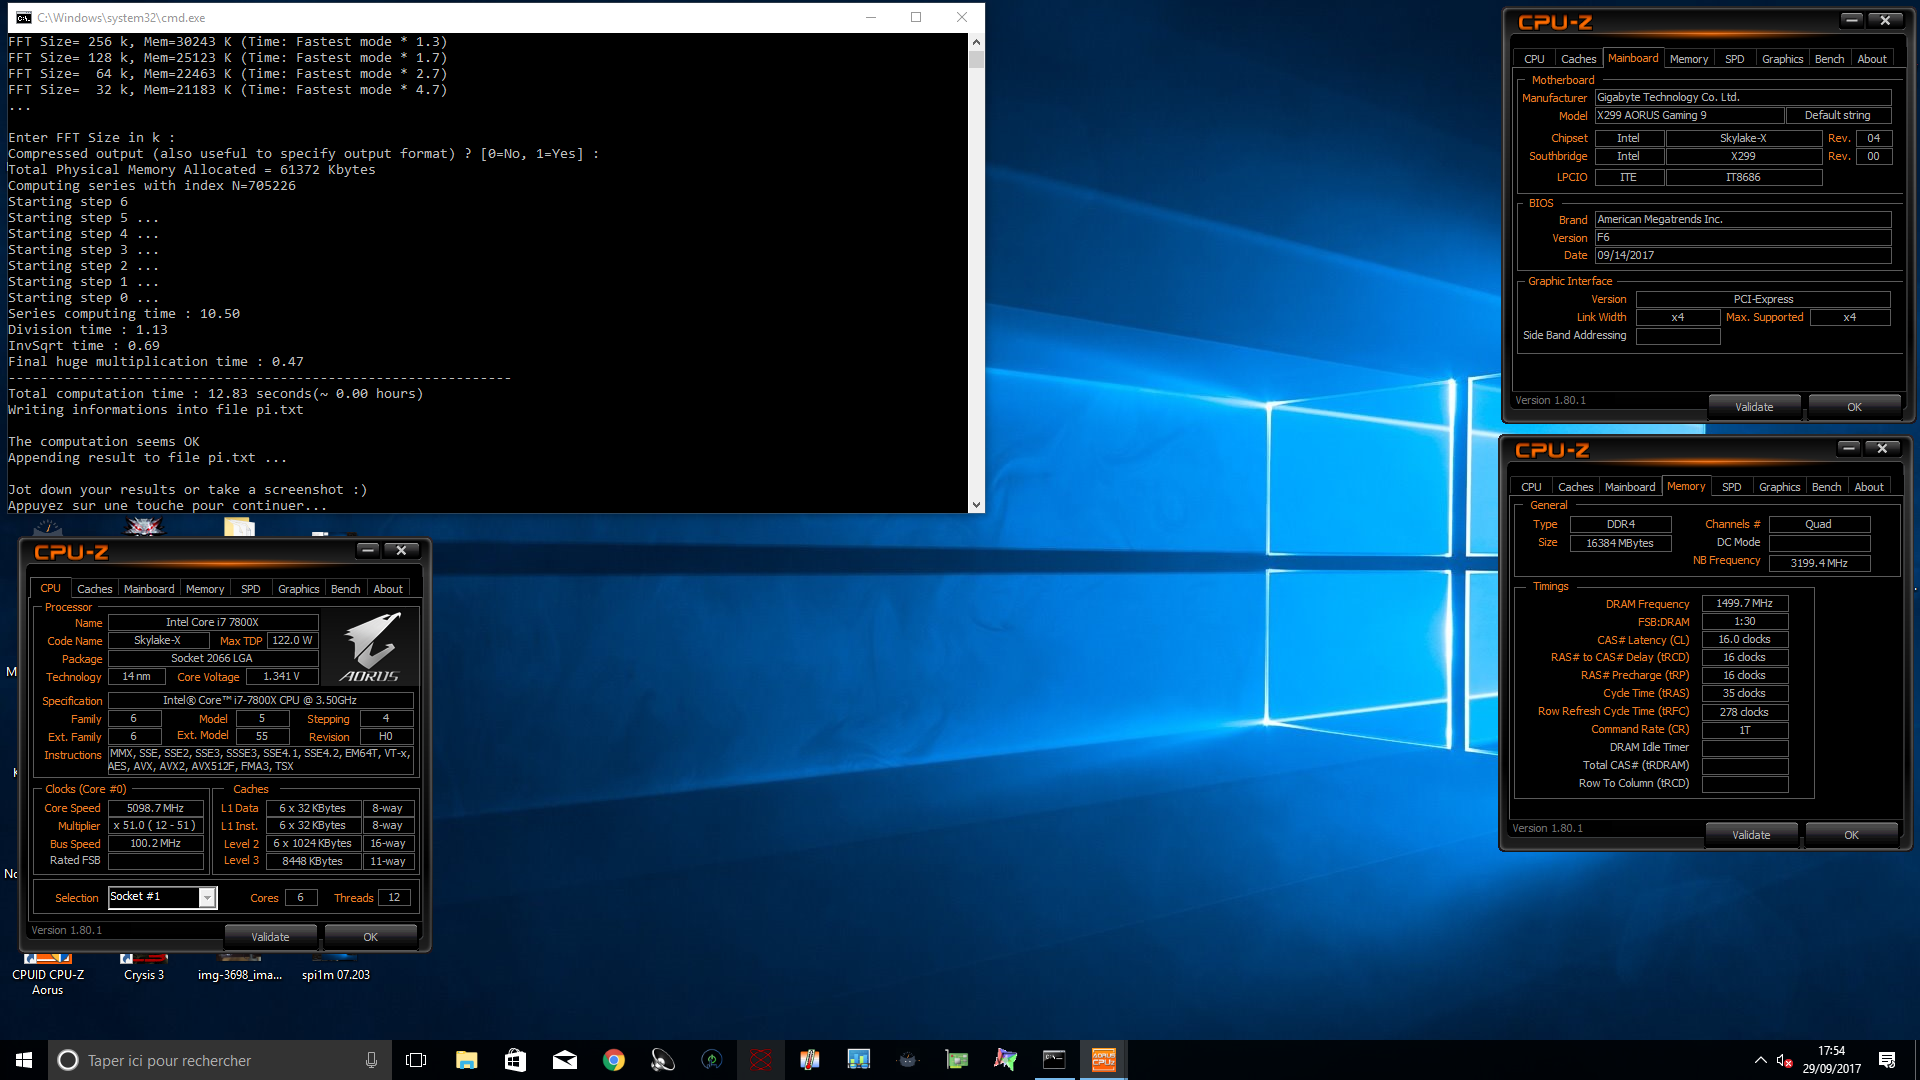Select the Crysis 3 desktop icon

click(x=144, y=970)
